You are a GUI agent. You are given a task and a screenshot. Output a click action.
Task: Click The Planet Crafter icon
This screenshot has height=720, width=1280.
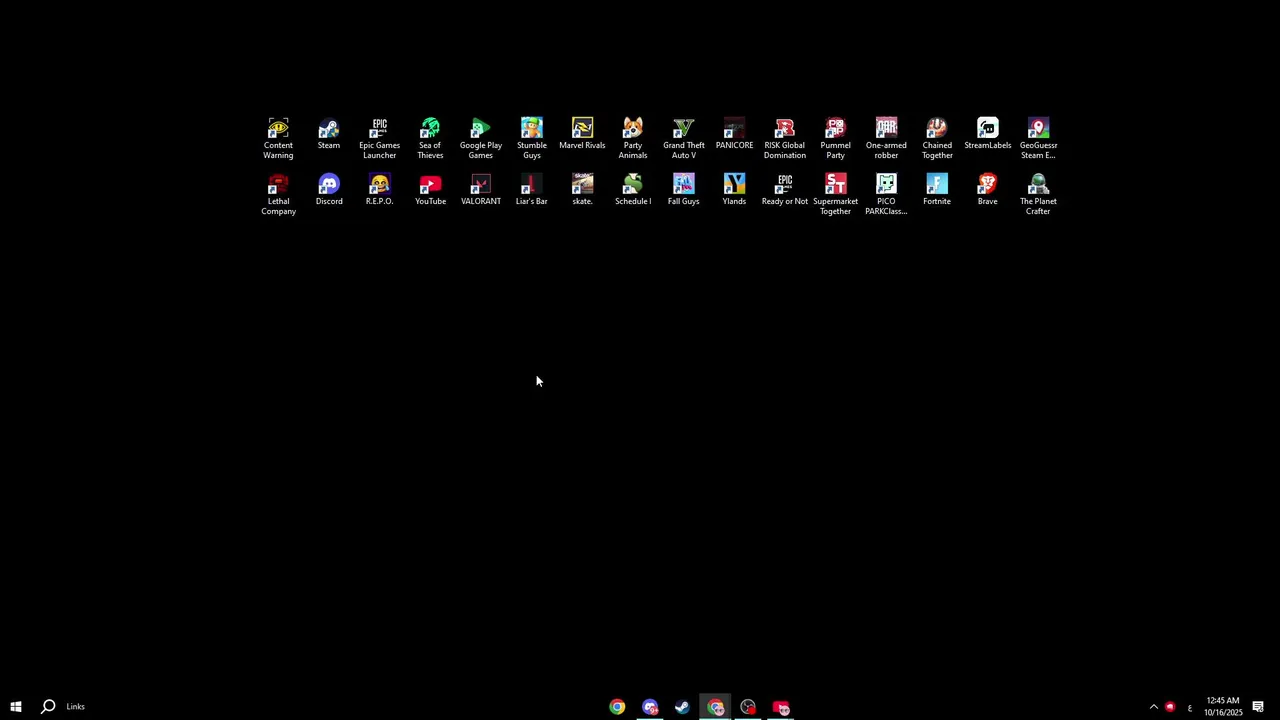coord(1038,194)
